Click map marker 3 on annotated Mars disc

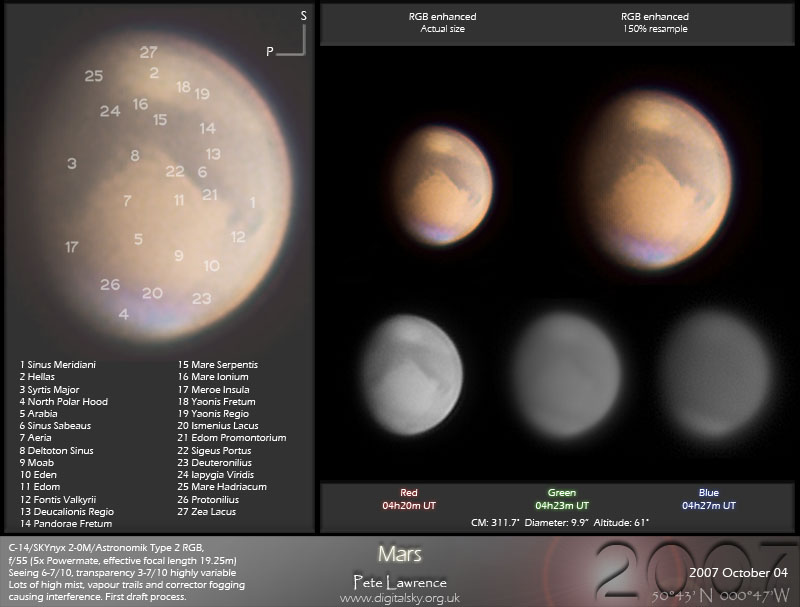pos(72,163)
